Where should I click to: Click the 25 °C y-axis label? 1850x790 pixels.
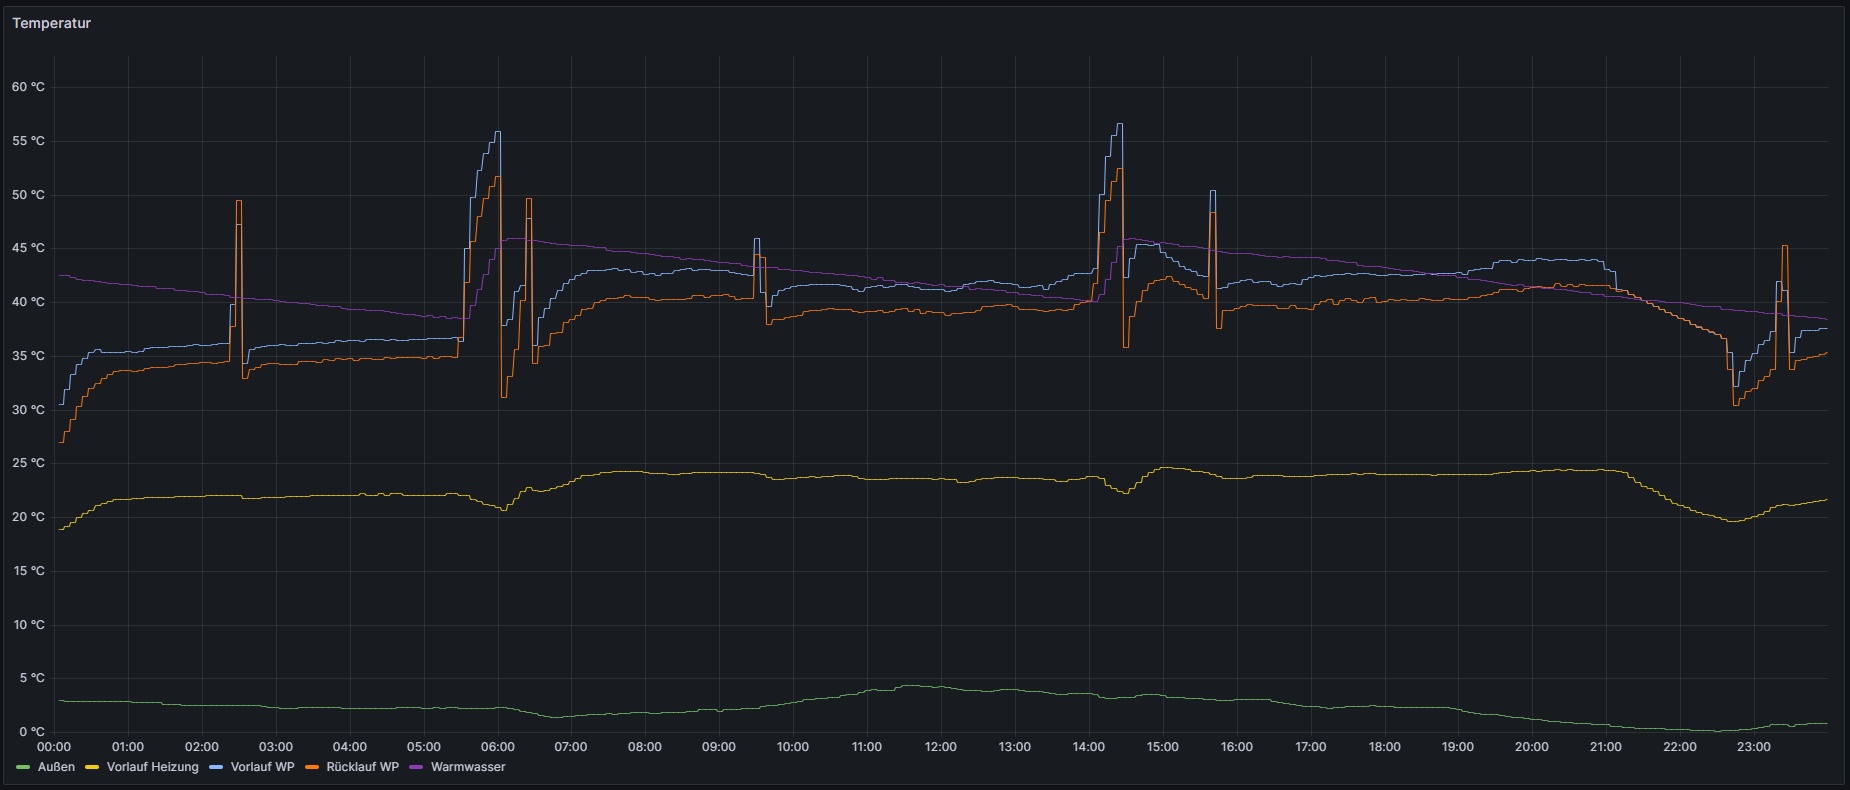coord(28,463)
